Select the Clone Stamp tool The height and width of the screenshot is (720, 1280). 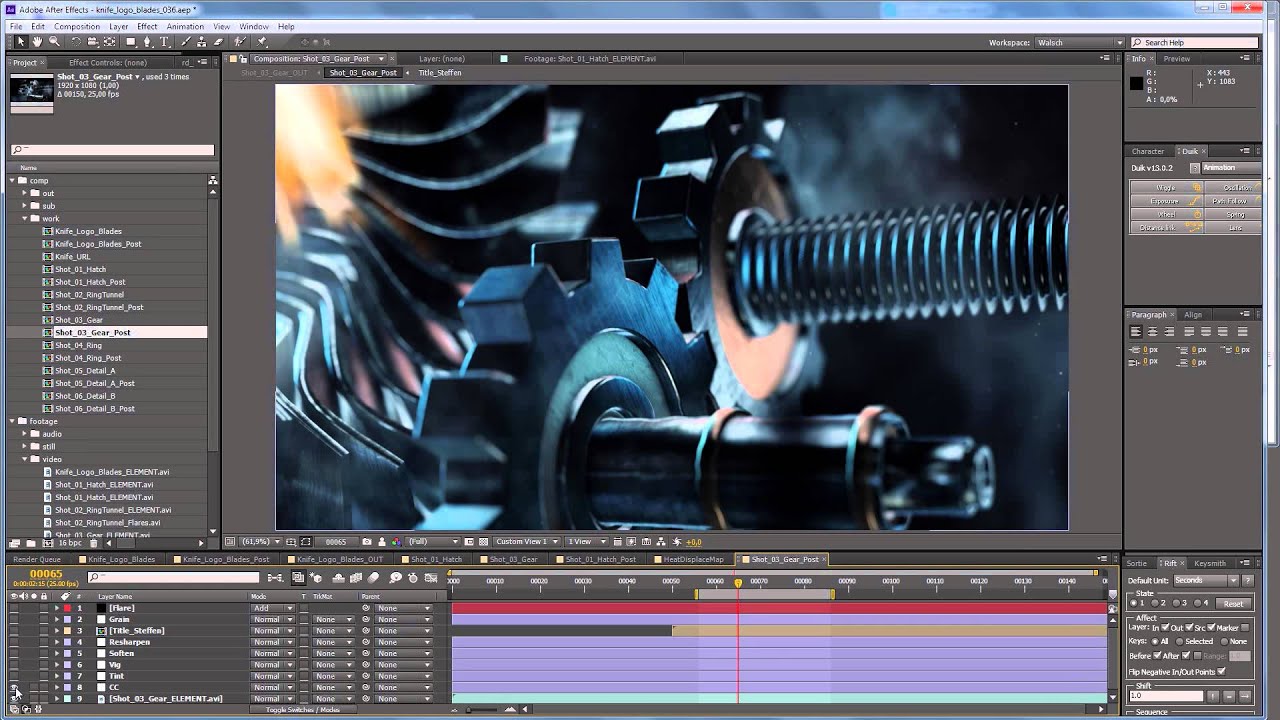202,42
